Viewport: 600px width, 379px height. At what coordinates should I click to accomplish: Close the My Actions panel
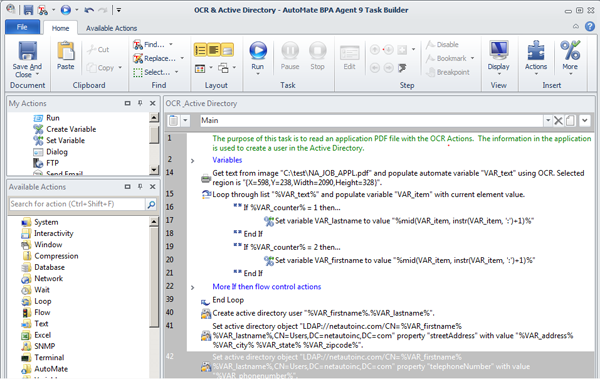pyautogui.click(x=152, y=103)
